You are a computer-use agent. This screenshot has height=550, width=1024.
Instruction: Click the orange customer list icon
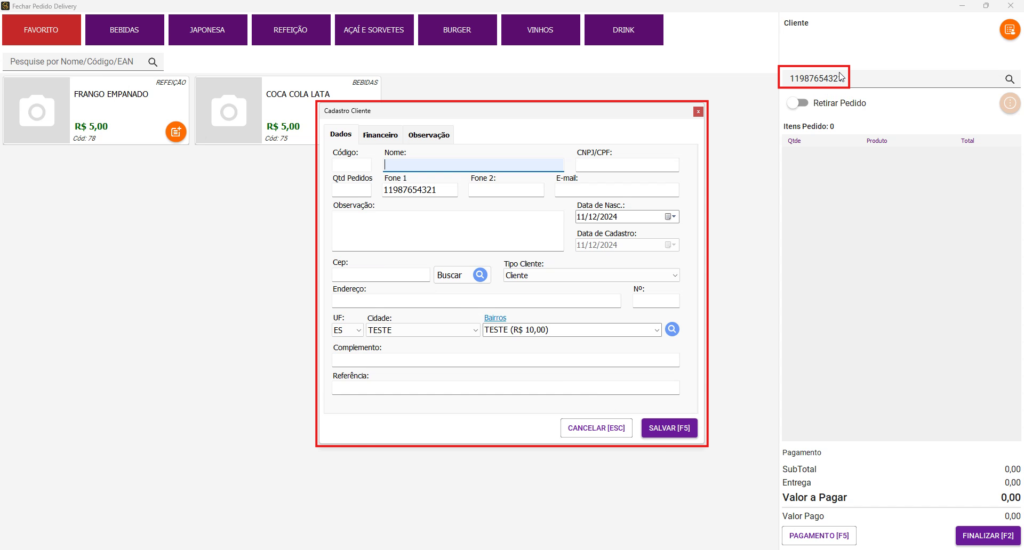(1009, 29)
